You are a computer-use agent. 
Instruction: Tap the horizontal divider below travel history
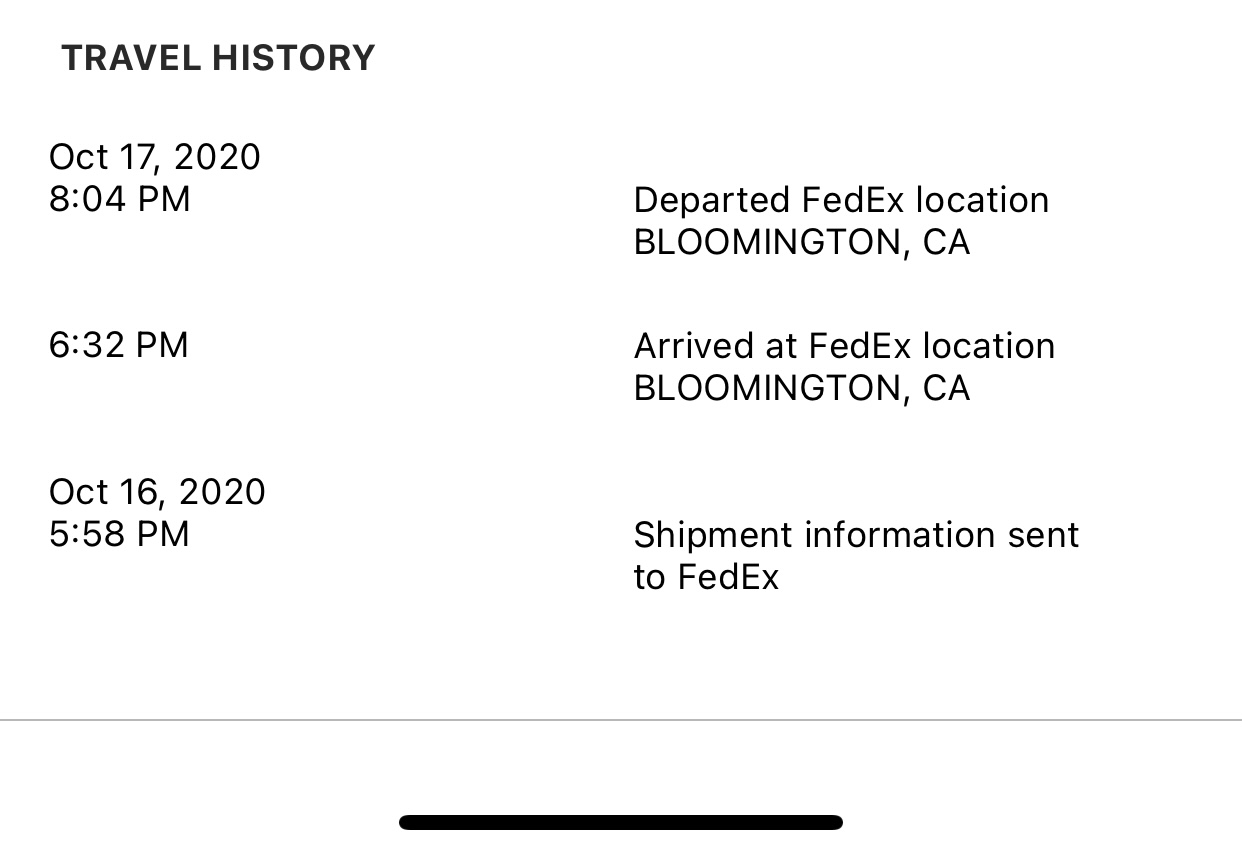[621, 719]
